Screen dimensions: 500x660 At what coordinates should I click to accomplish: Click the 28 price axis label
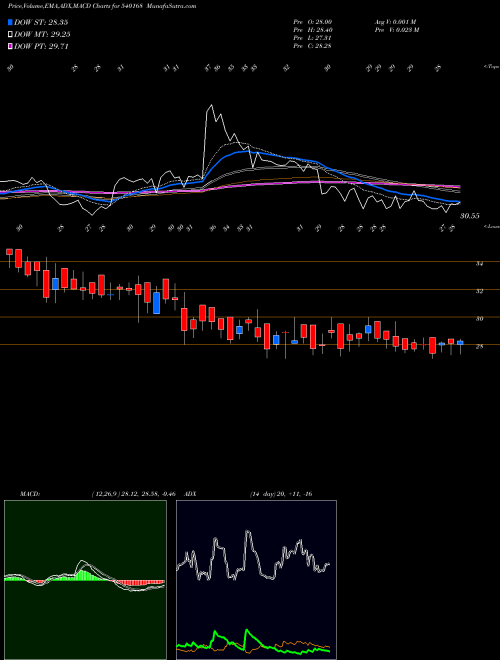tap(479, 346)
